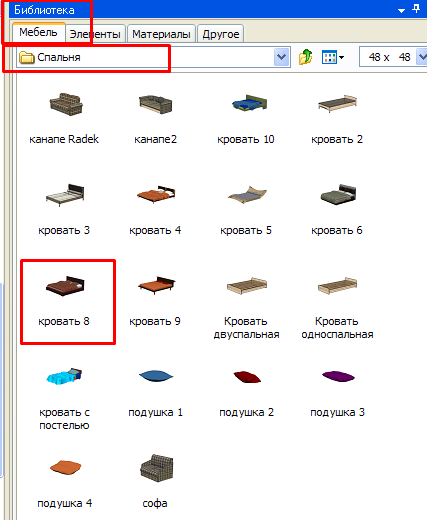Open the Библиотека panel menu arrow
This screenshot has width=427, height=520.
[401, 10]
